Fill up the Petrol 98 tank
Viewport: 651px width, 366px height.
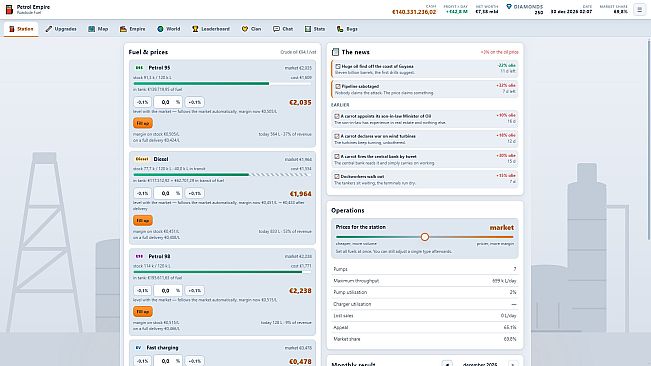coord(143,312)
